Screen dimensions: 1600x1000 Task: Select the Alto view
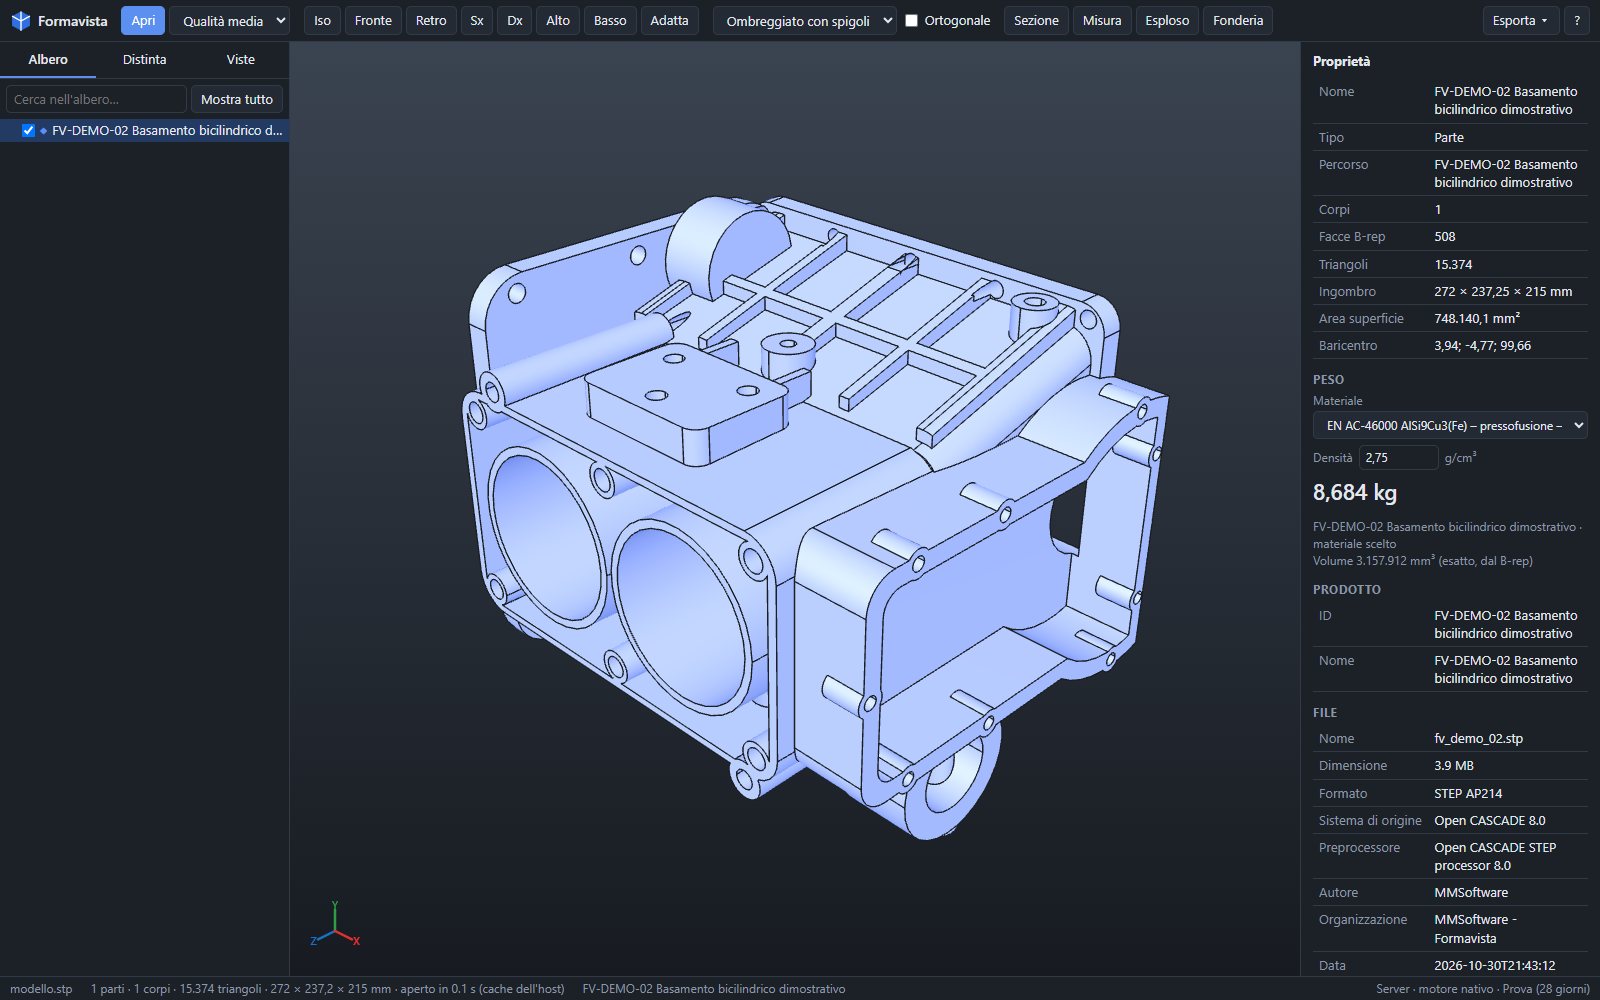(558, 21)
